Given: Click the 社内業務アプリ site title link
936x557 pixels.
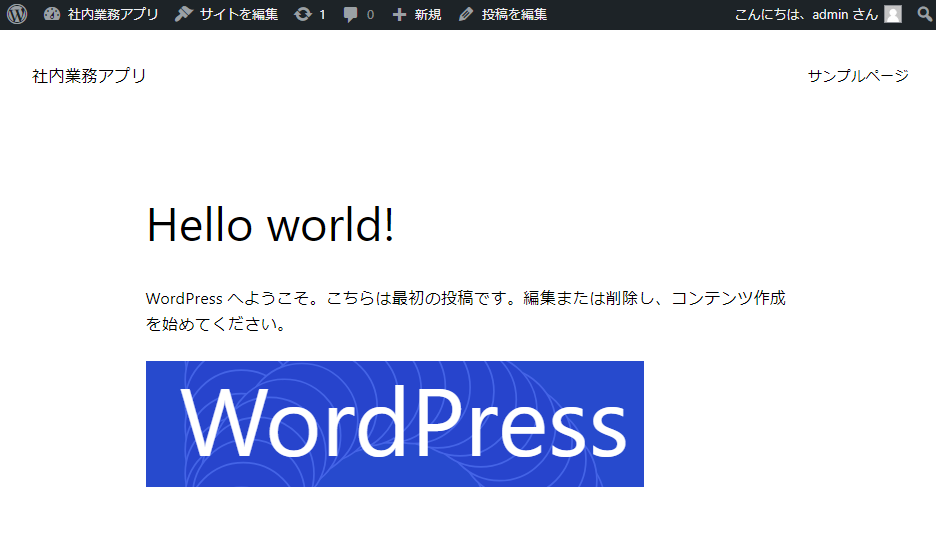Looking at the screenshot, I should pyautogui.click(x=89, y=76).
